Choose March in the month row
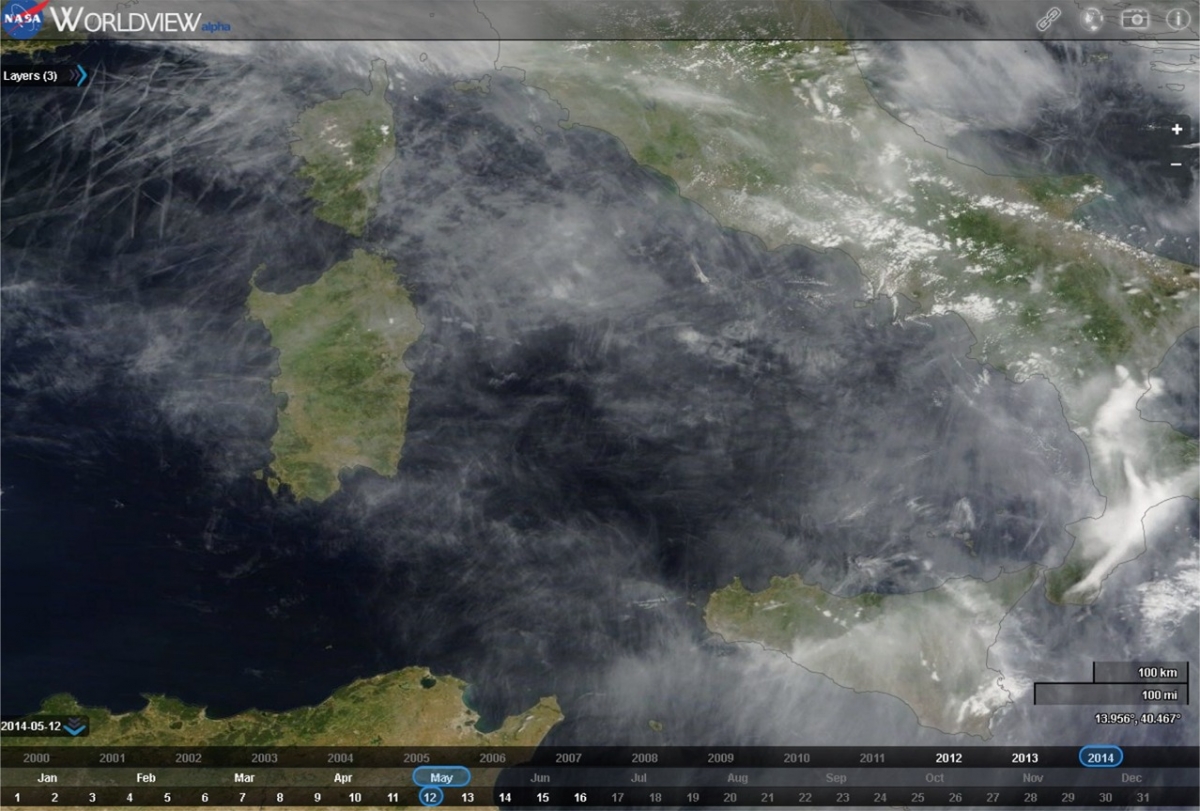 click(244, 777)
